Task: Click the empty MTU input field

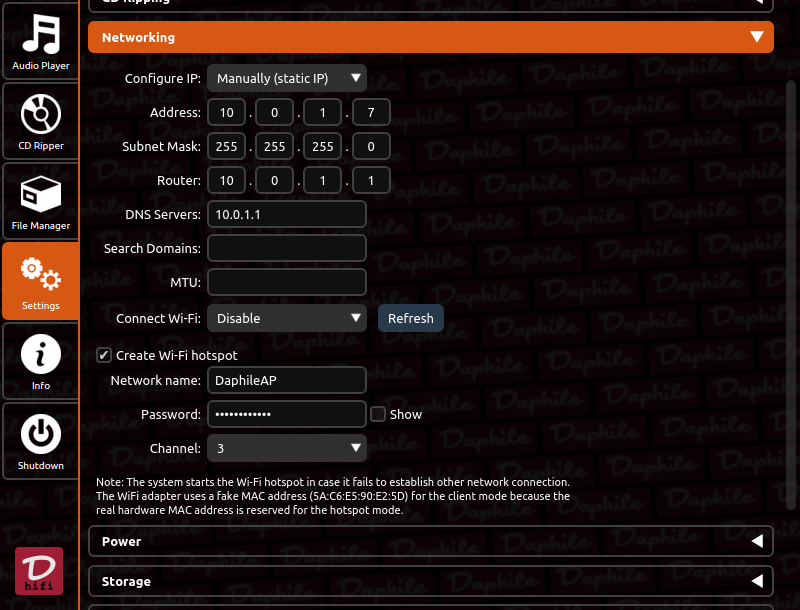Action: (287, 282)
